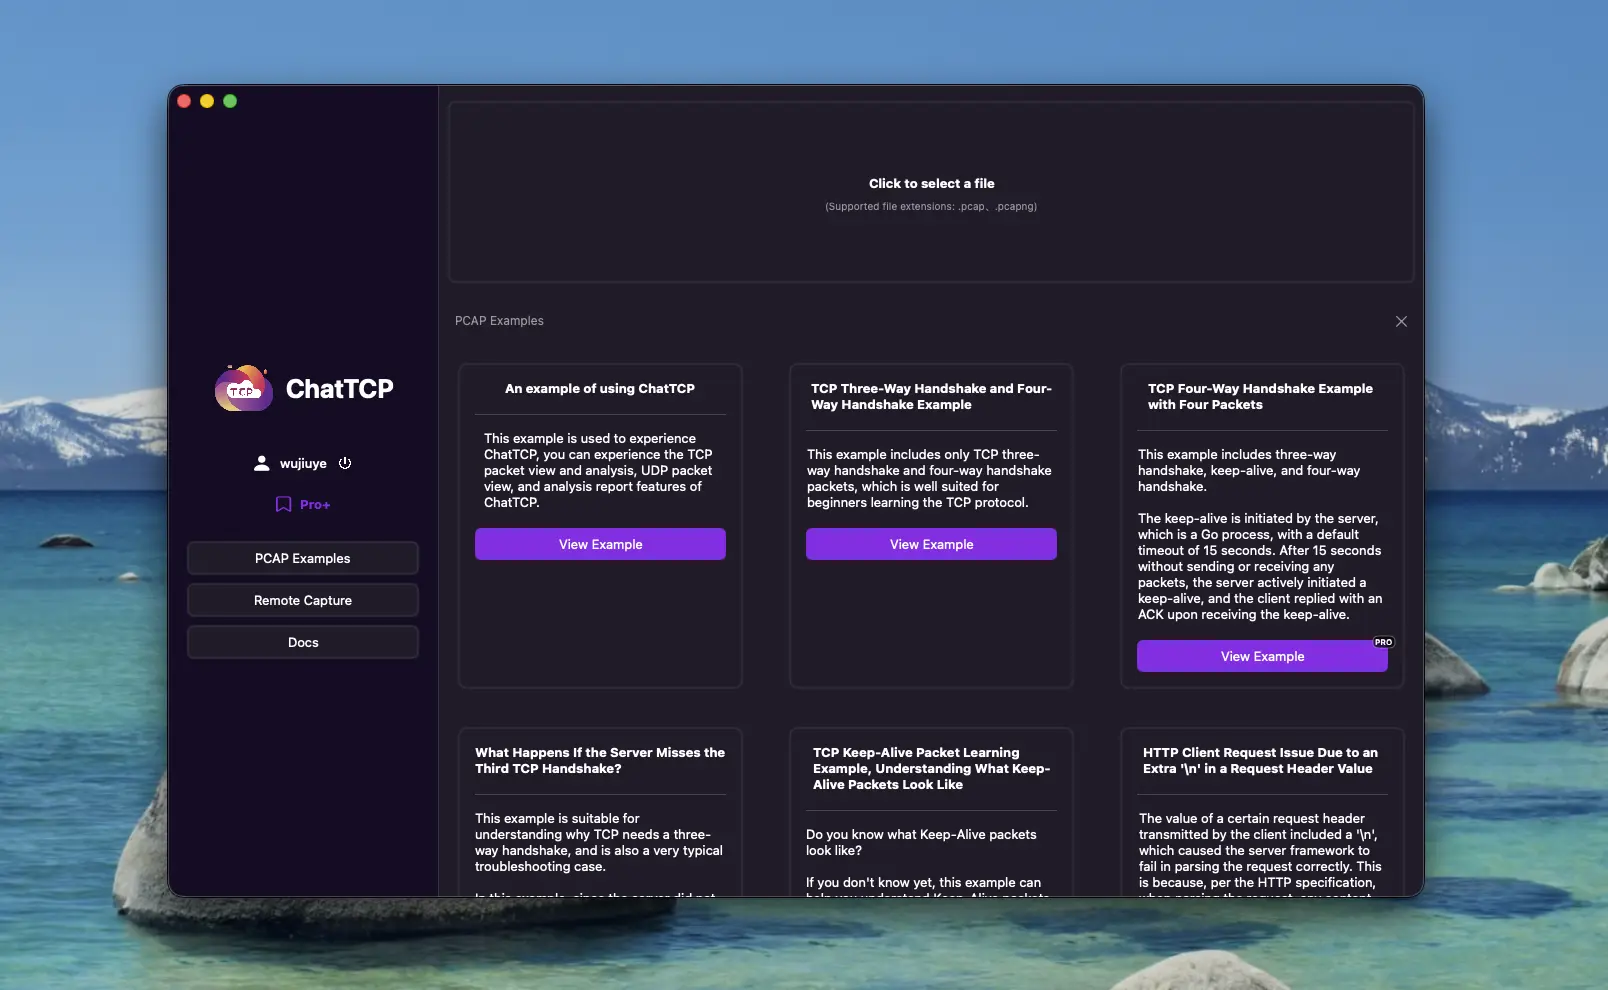
Task: Click the PRO badge on the View Example button
Action: [1383, 642]
